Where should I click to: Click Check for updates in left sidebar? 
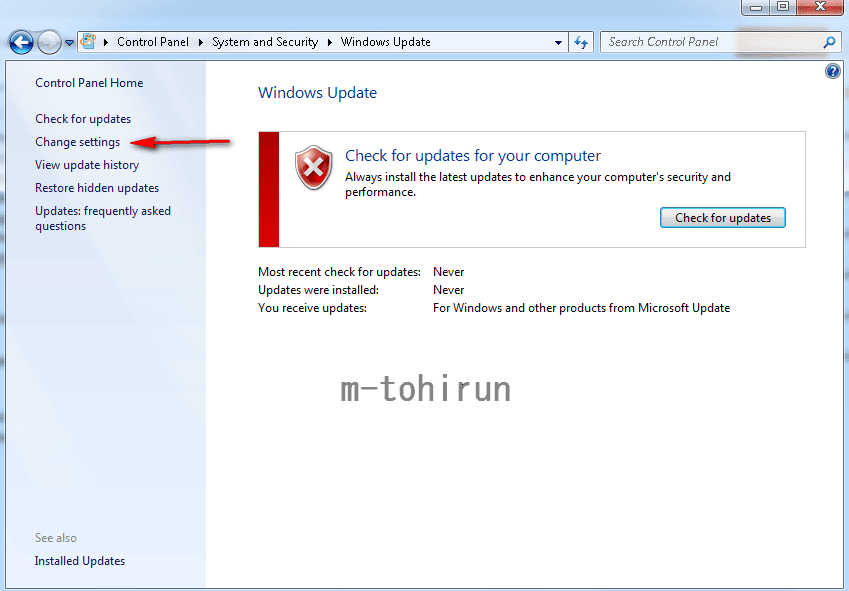(x=83, y=119)
